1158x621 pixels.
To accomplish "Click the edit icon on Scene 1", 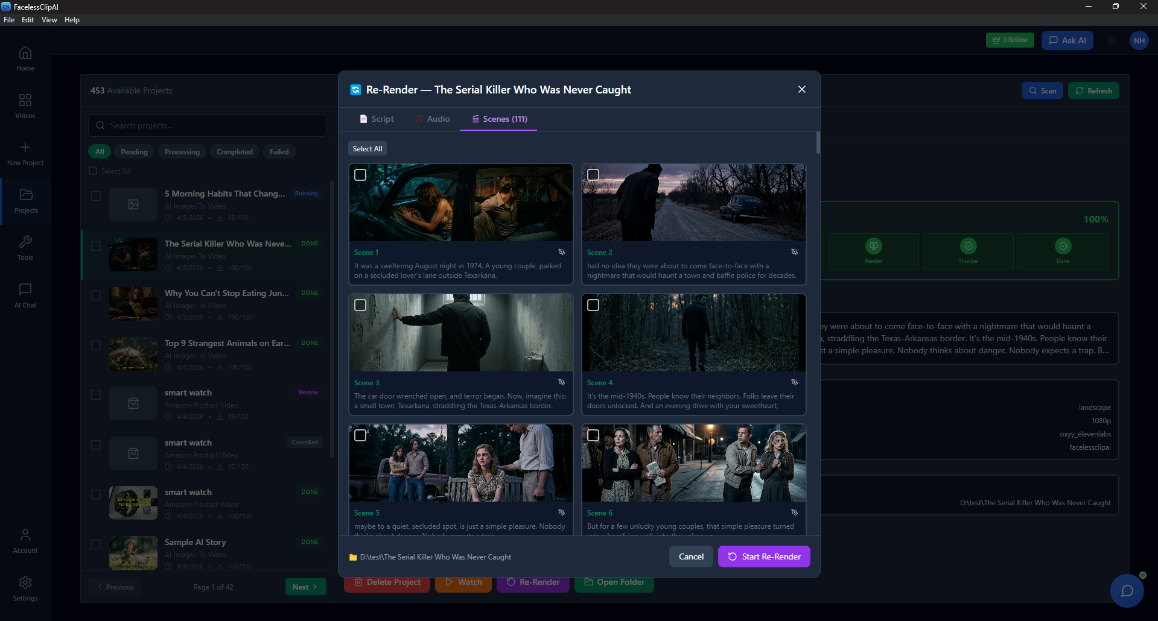I will (561, 252).
